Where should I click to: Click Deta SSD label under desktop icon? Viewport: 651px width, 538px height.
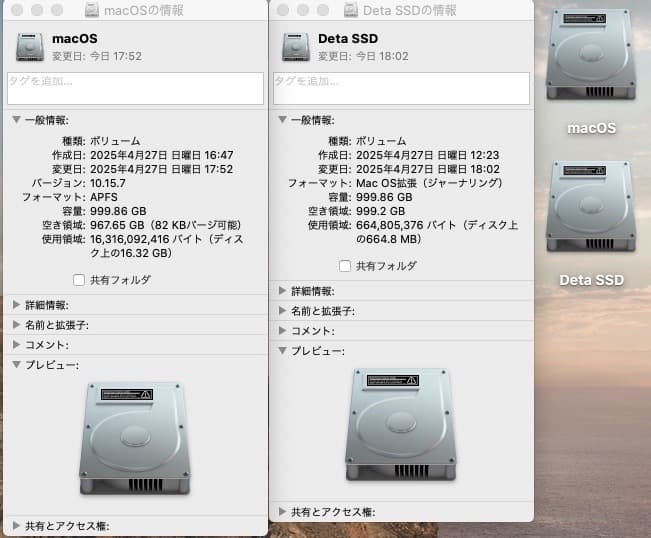[x=592, y=280]
